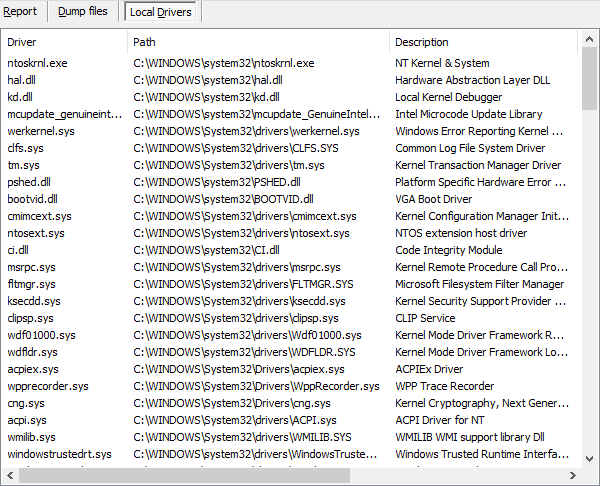Click the vertical scrollbar thumb
The image size is (600, 486).
[x=589, y=78]
